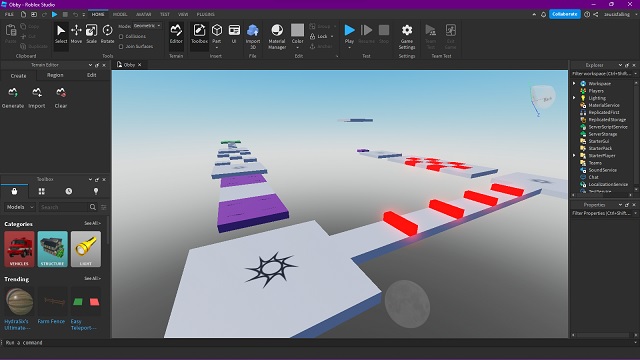
Task: Open the Terrain Editor from ribbon
Action: [x=176, y=34]
